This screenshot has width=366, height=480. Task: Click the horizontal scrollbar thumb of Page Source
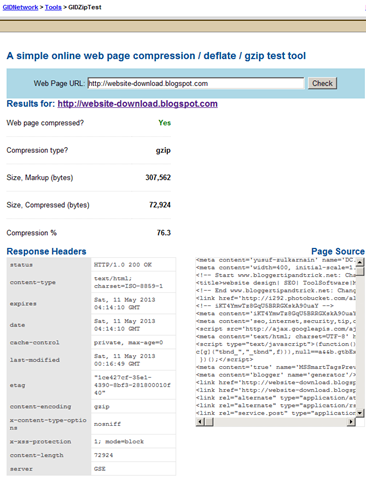209,422
